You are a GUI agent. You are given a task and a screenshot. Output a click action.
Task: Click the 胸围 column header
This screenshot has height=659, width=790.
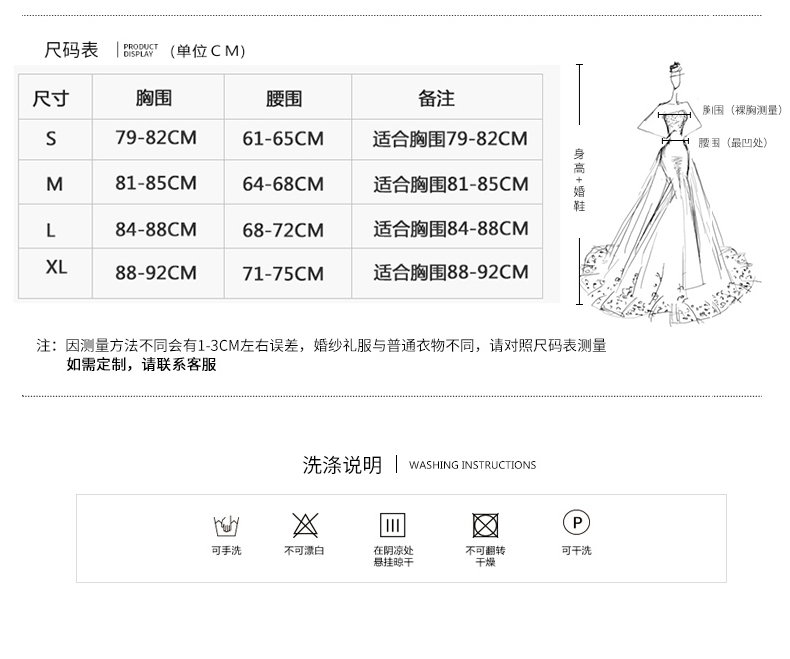(154, 98)
